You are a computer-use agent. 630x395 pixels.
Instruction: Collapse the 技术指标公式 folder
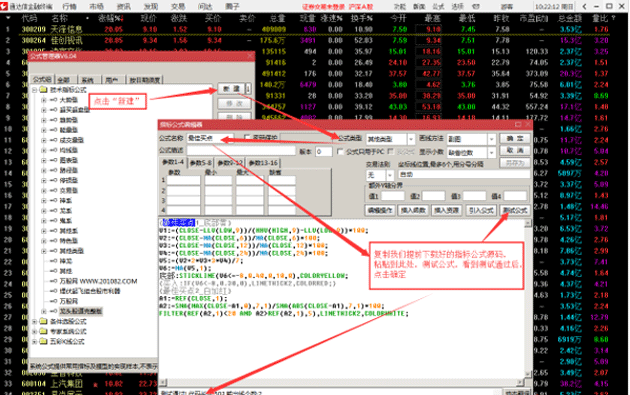pos(35,90)
